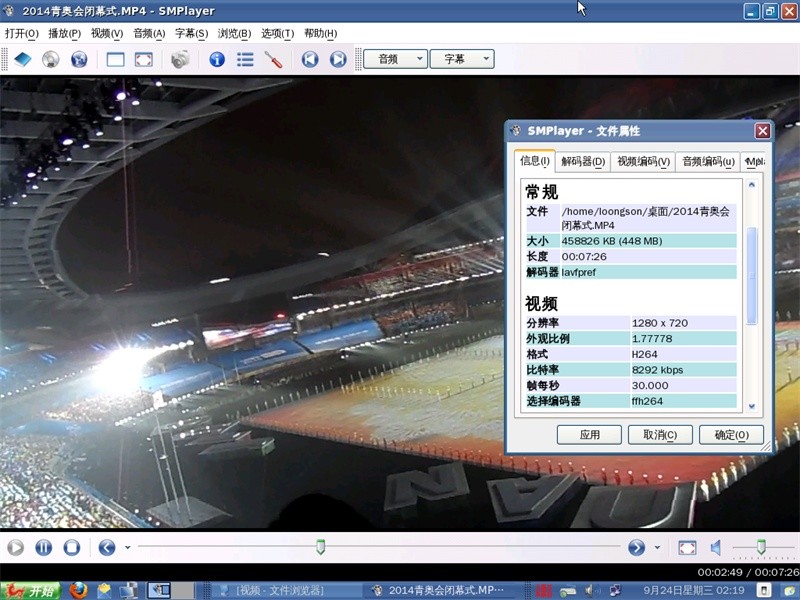Open the 开始 start menu button

(31, 591)
